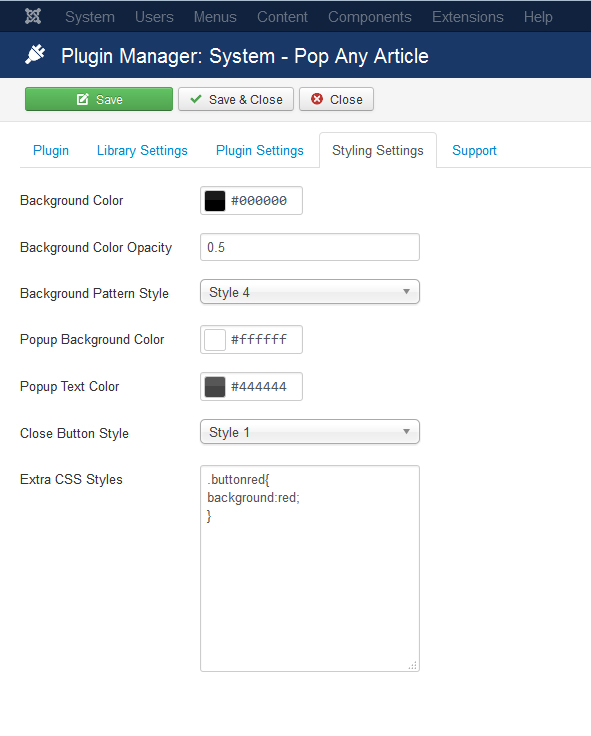The image size is (591, 736).
Task: Click the white Popup Background Color swatch
Action: pyautogui.click(x=215, y=340)
